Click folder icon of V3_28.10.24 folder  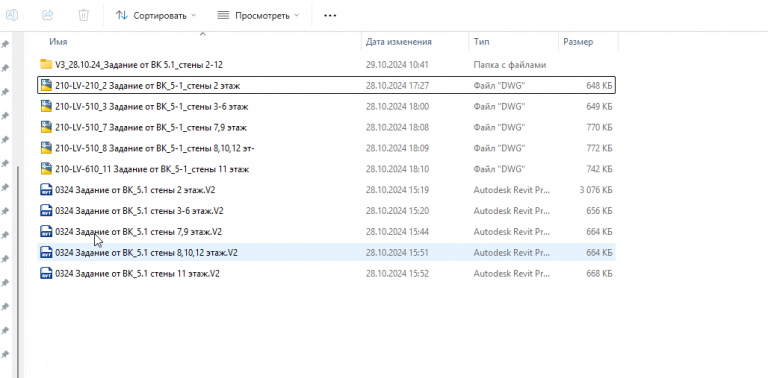pyautogui.click(x=46, y=64)
